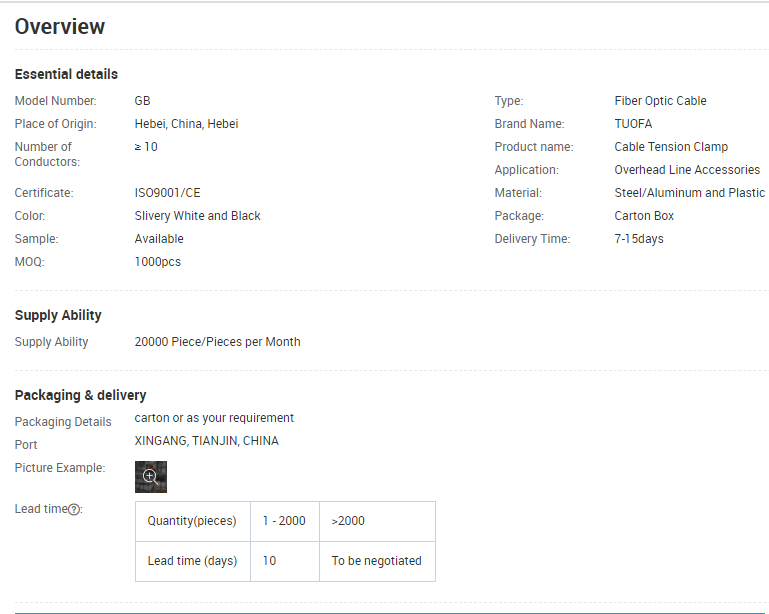Select the MOQ value 1000pcs
Screen dimensions: 769x614
(x=157, y=262)
